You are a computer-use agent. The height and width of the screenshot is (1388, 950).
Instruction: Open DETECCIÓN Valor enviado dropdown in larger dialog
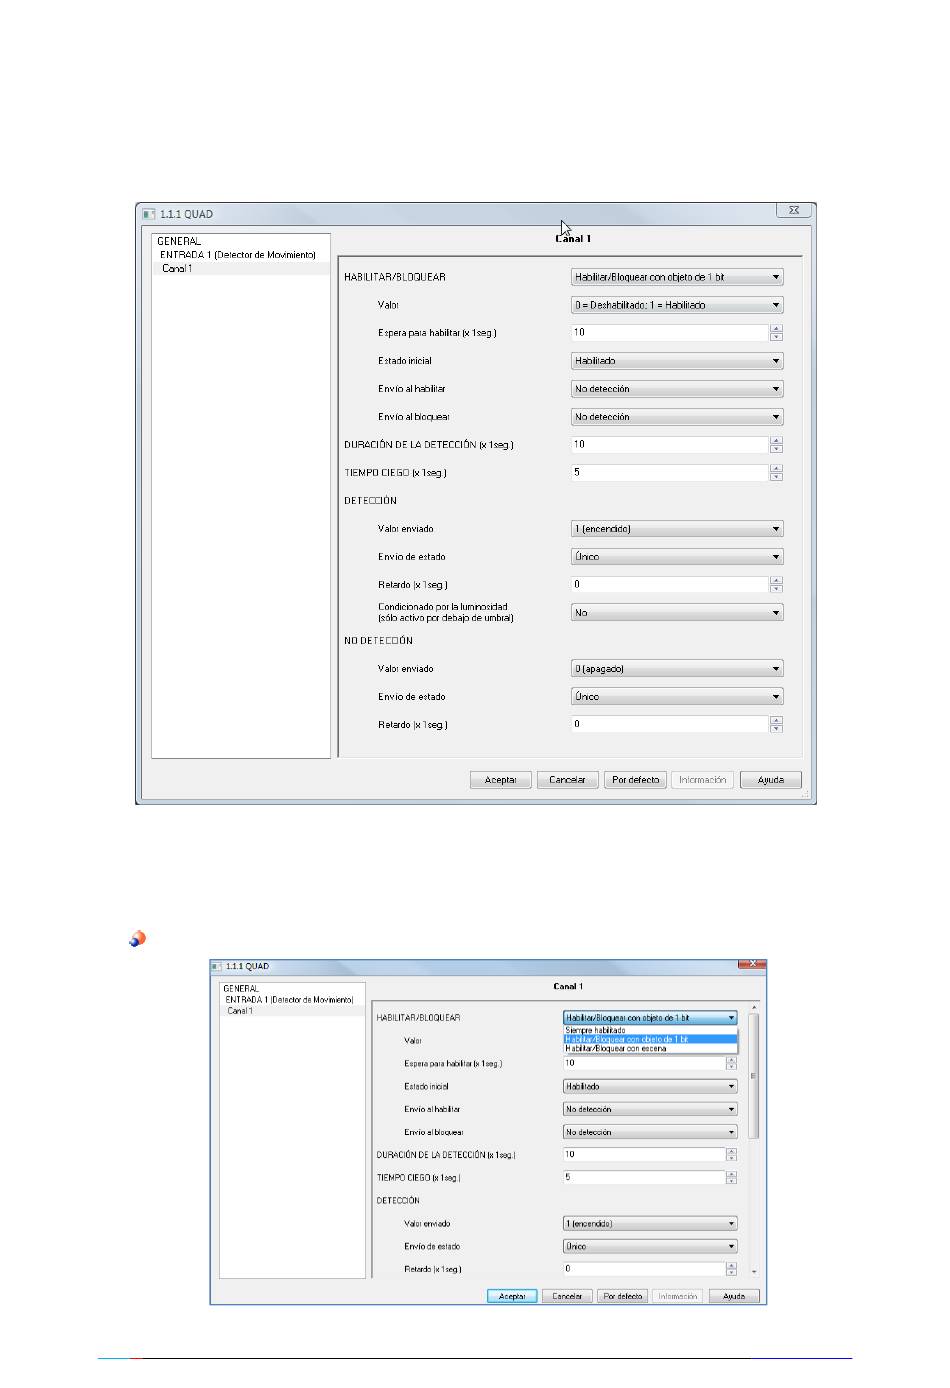[677, 529]
